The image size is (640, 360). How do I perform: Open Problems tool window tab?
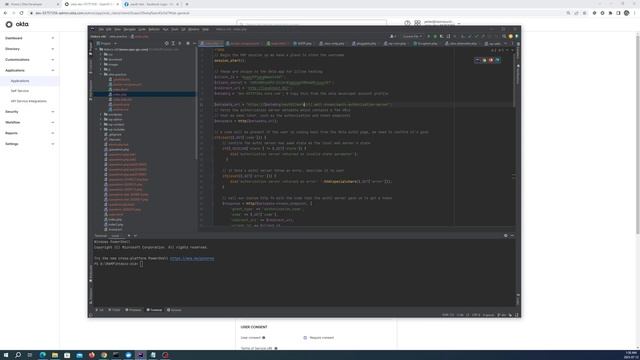pyautogui.click(x=133, y=310)
